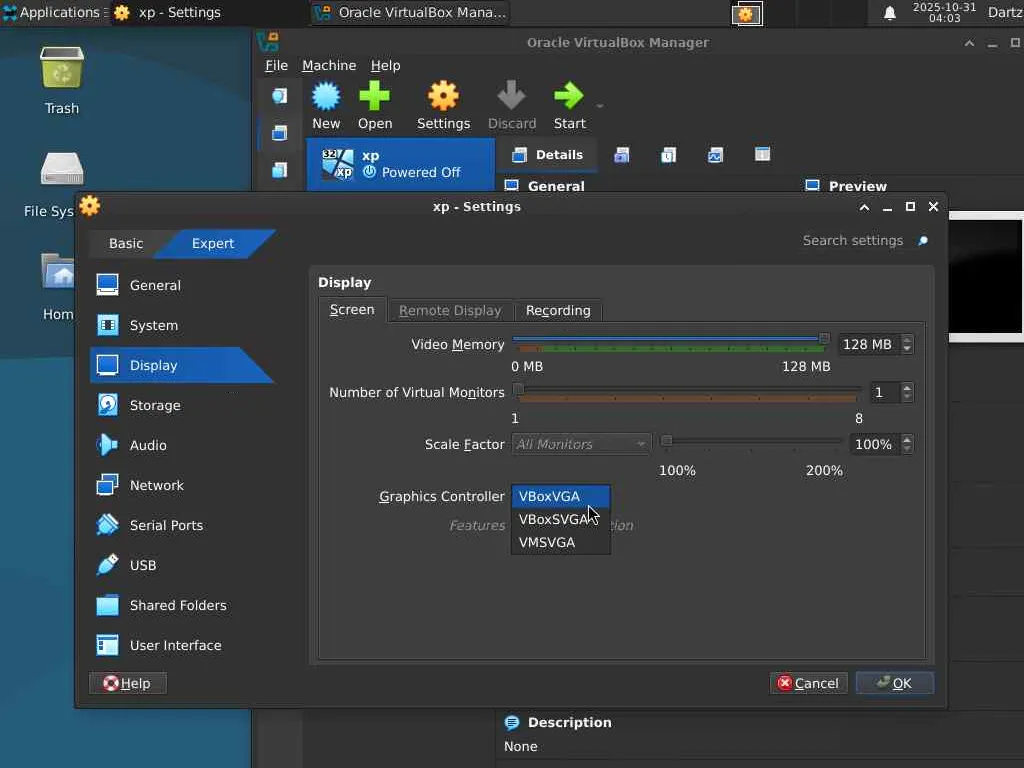
Task: Open the Remote Display tab
Action: click(x=450, y=311)
